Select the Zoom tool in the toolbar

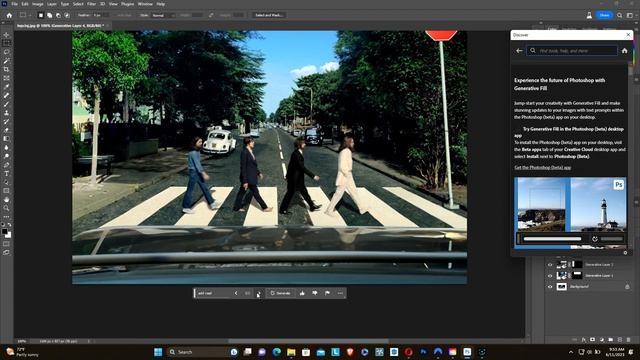point(6,208)
